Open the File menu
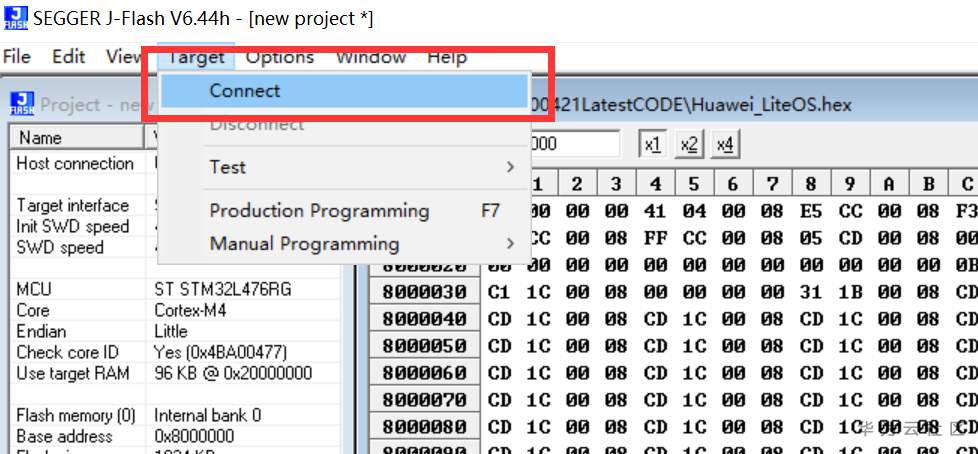 pos(17,57)
